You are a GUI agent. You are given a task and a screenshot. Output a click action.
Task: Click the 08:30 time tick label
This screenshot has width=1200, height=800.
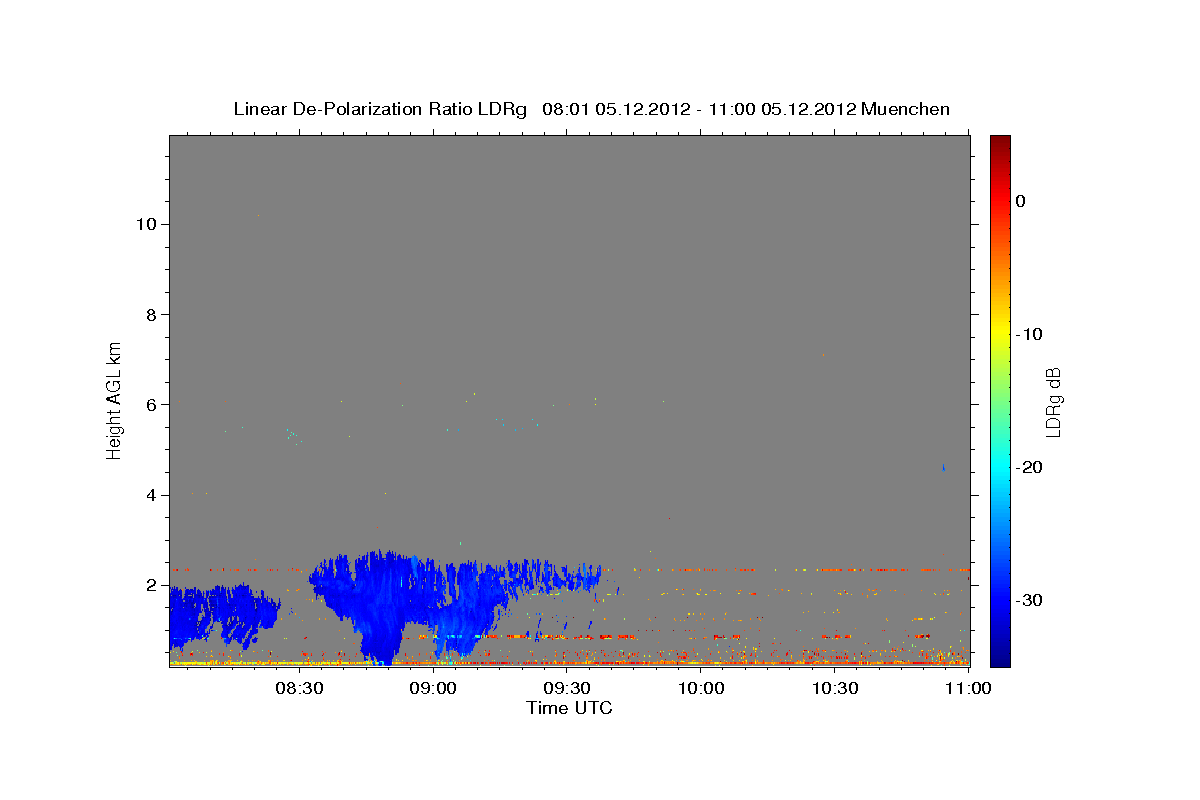pyautogui.click(x=301, y=689)
